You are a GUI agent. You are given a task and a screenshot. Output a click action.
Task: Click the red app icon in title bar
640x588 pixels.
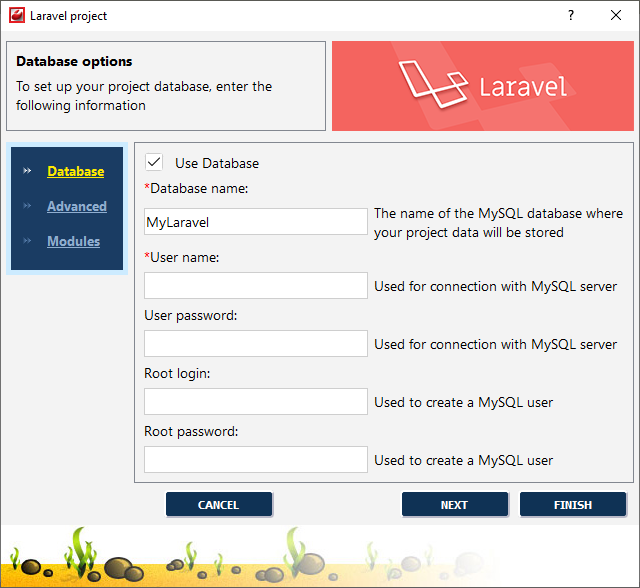(x=17, y=16)
